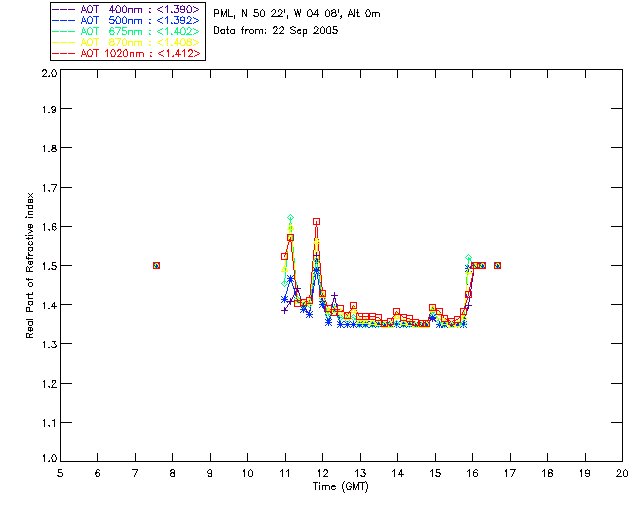Click the x-axis tick label 19
The image size is (640, 512).
(x=585, y=473)
